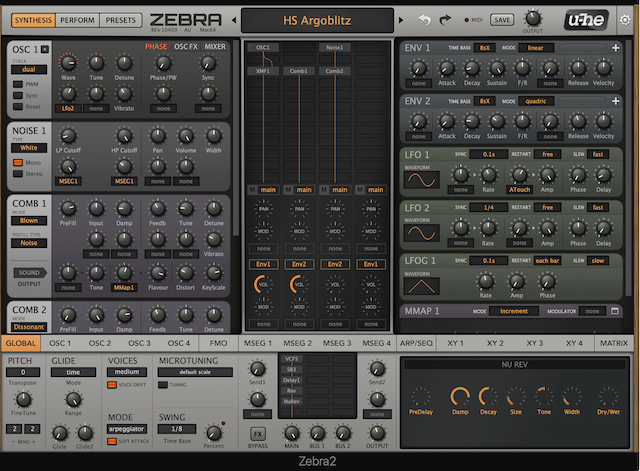Toggle the OSC 1 PWM switch

click(x=18, y=84)
